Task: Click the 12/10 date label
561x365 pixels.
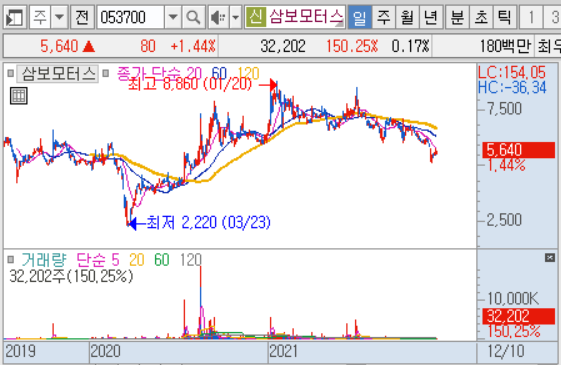Action: pos(506,351)
